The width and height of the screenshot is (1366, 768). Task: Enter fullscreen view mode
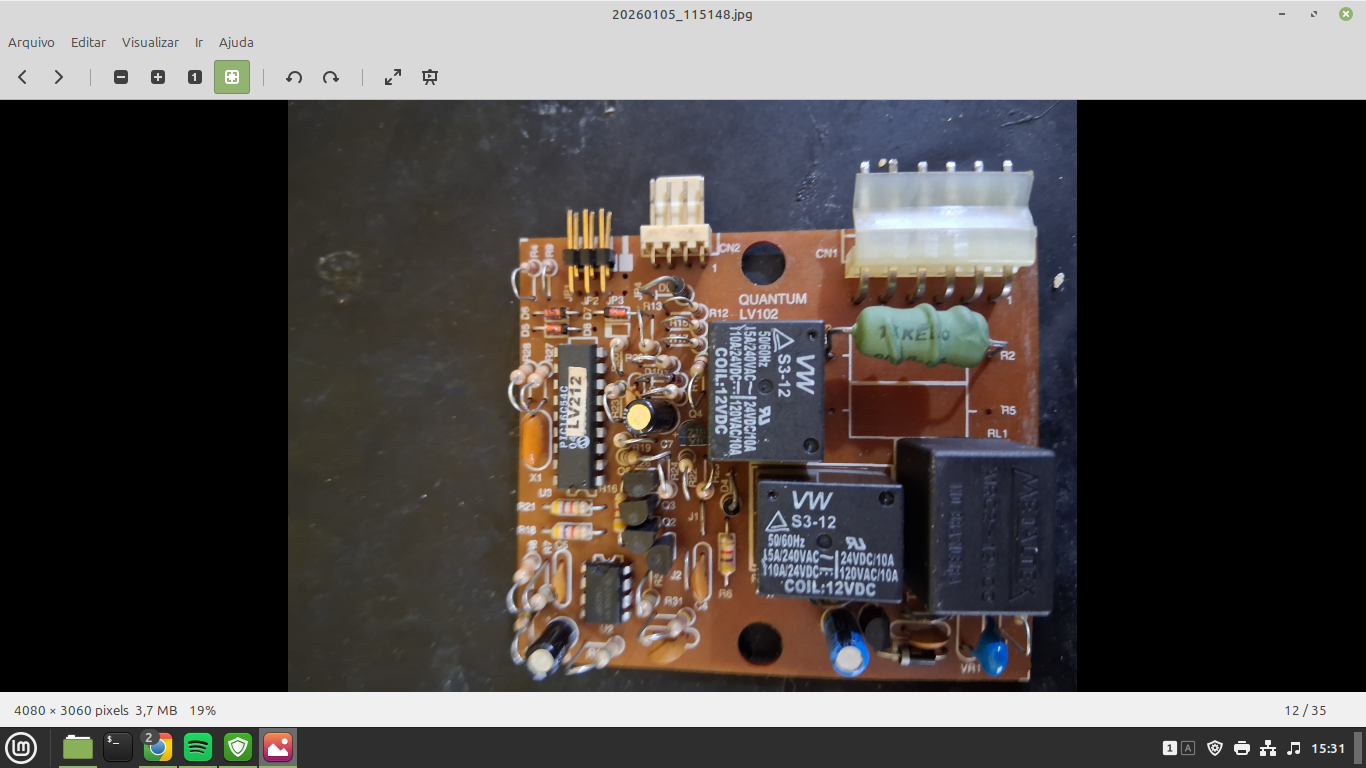pos(393,77)
